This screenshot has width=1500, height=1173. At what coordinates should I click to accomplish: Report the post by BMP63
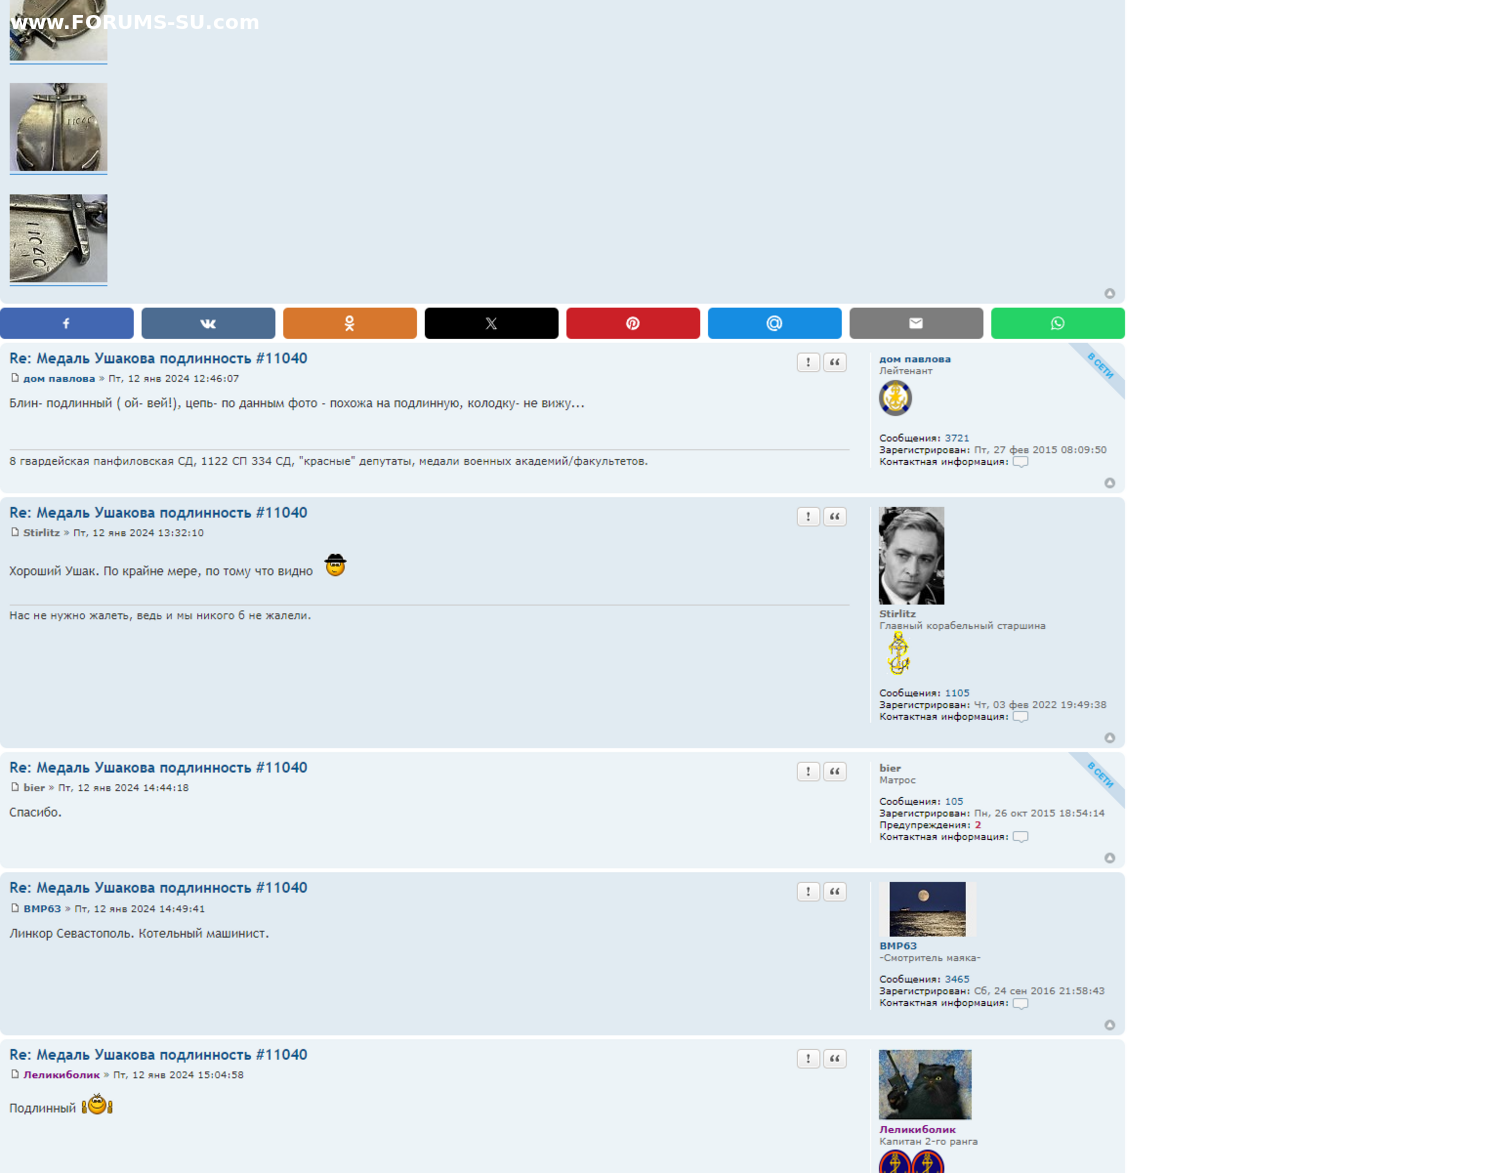tap(808, 892)
